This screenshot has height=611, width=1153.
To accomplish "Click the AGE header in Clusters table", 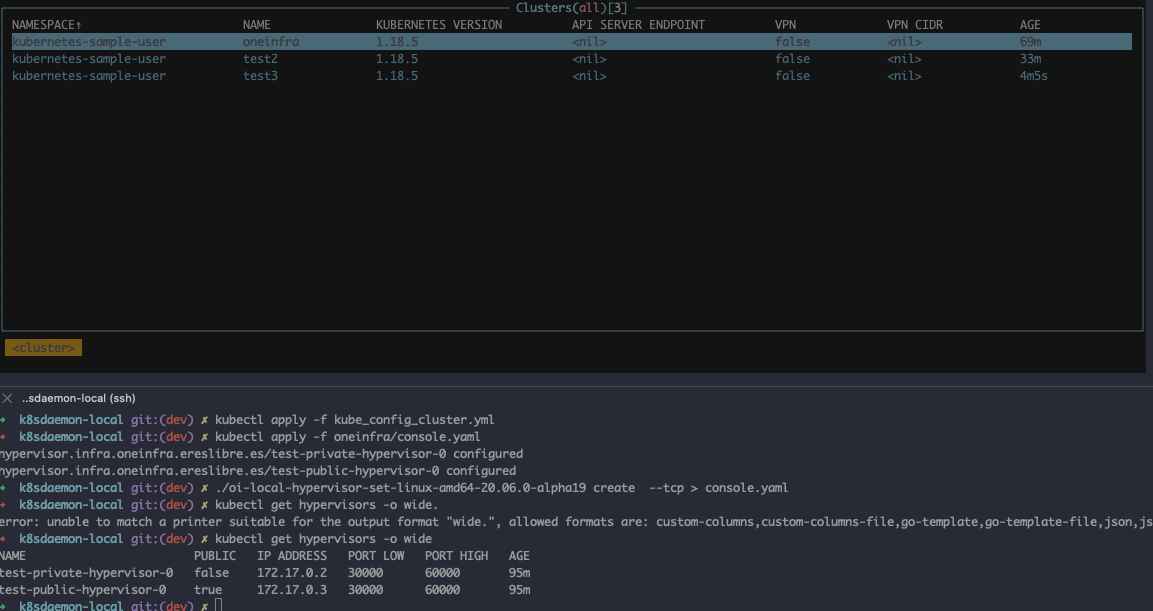I will [x=1030, y=25].
